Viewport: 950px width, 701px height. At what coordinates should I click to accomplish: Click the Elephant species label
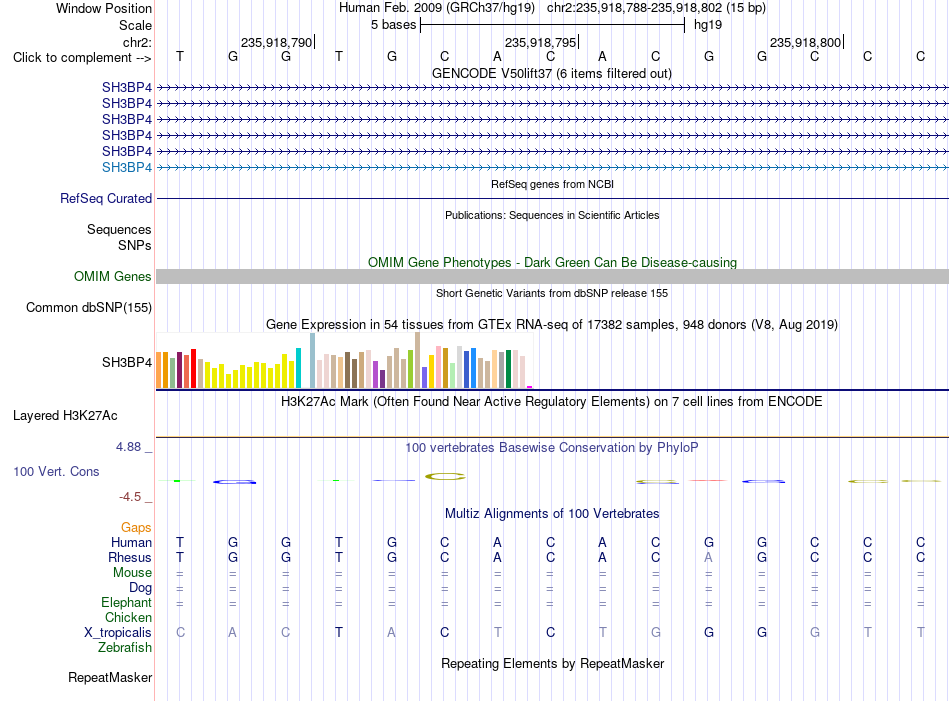click(126, 603)
